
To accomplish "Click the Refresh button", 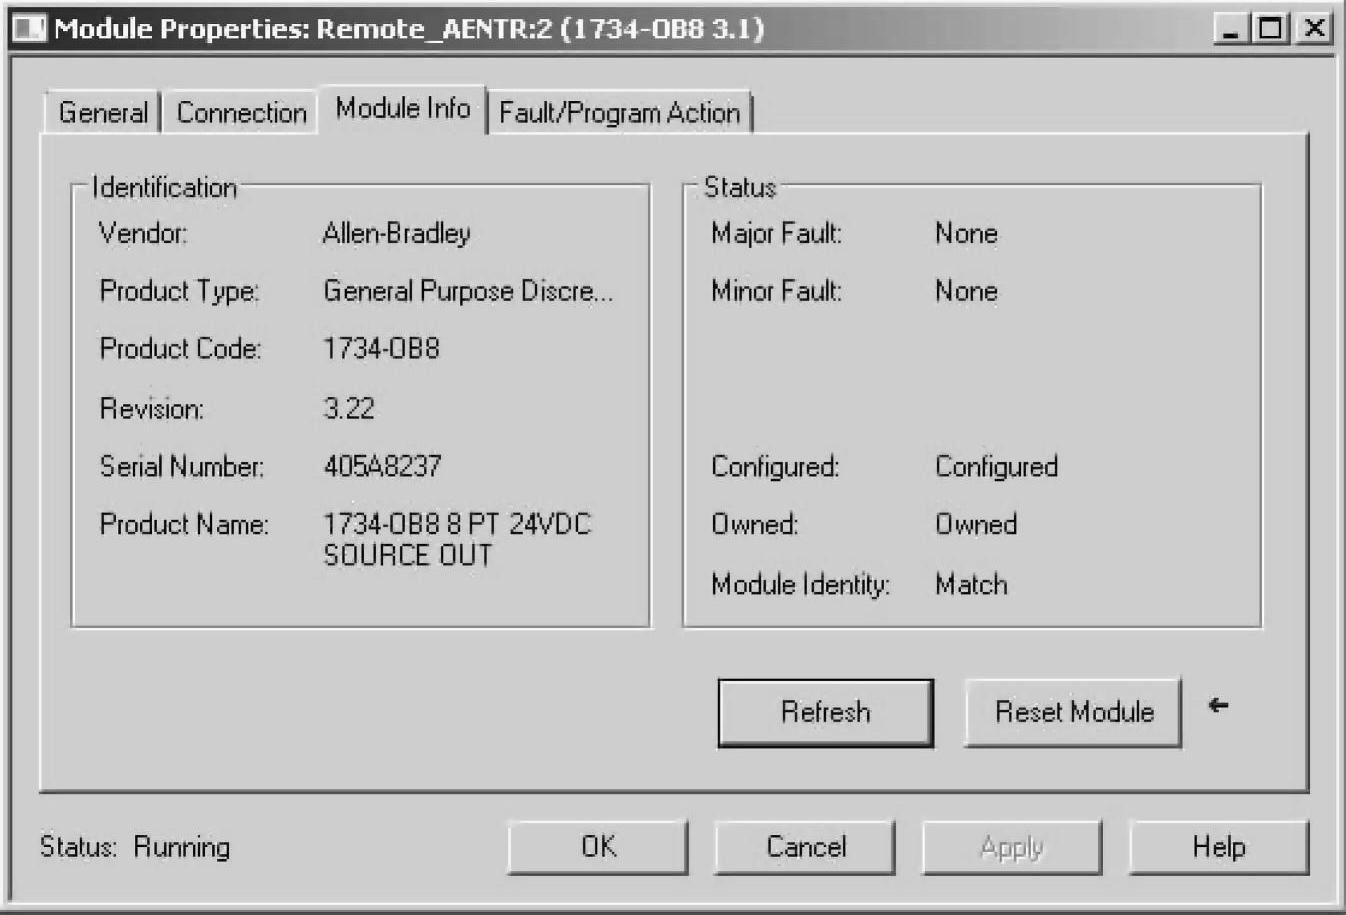I will click(x=826, y=713).
